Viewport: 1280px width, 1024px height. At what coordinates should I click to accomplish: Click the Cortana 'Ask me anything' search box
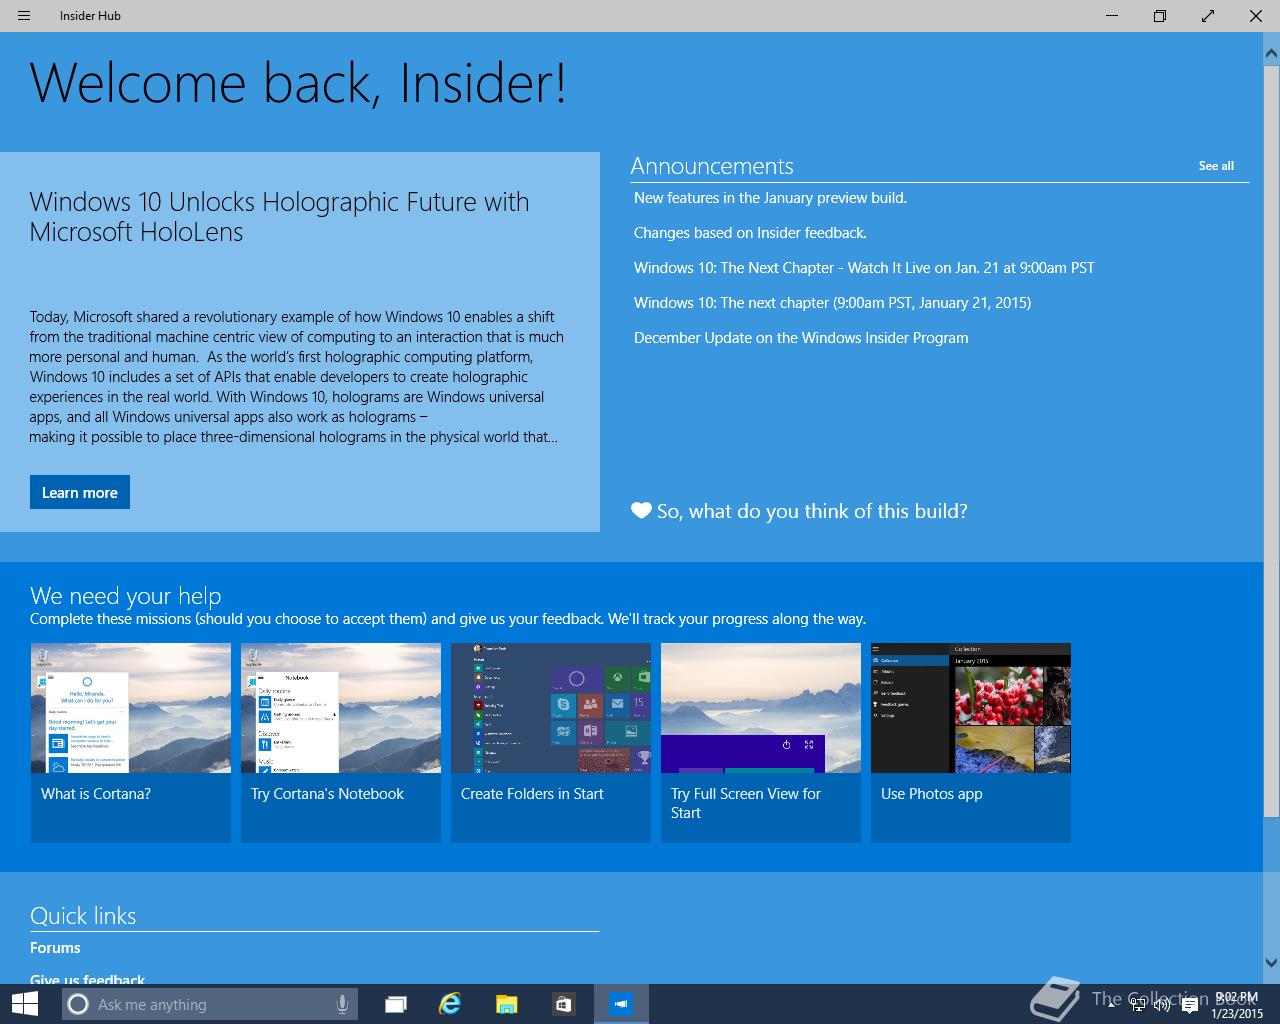click(210, 1004)
